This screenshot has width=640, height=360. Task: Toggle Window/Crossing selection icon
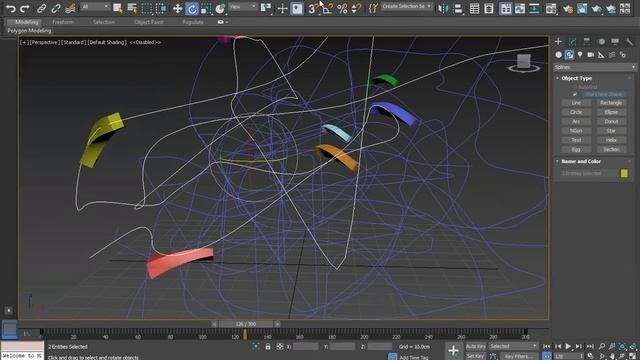pos(162,8)
